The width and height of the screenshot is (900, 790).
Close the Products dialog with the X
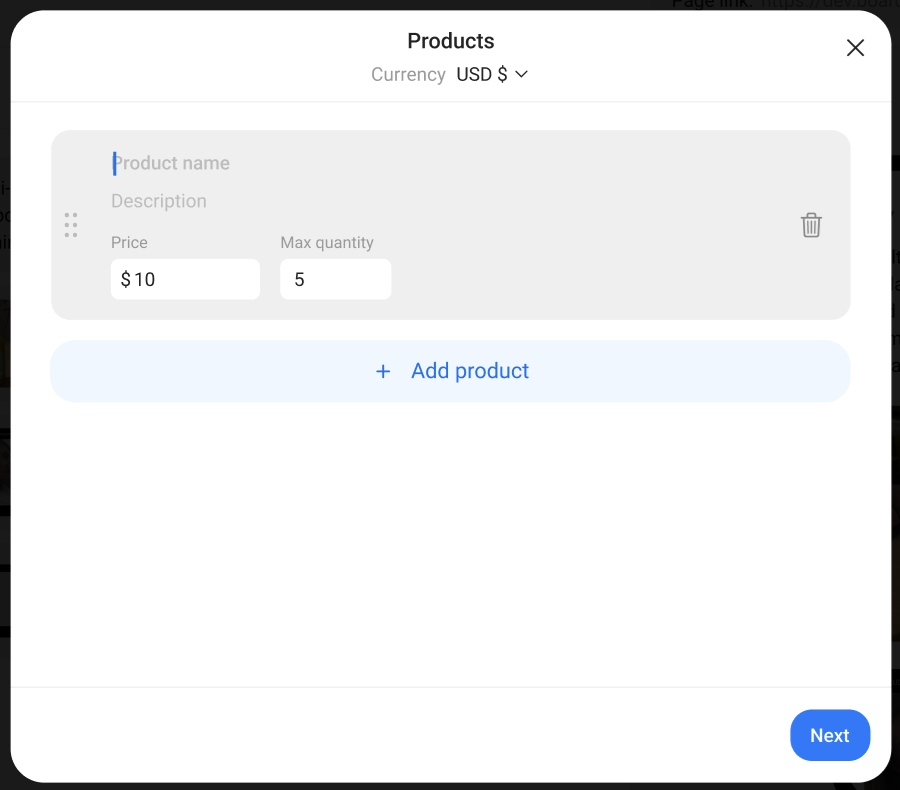[855, 48]
